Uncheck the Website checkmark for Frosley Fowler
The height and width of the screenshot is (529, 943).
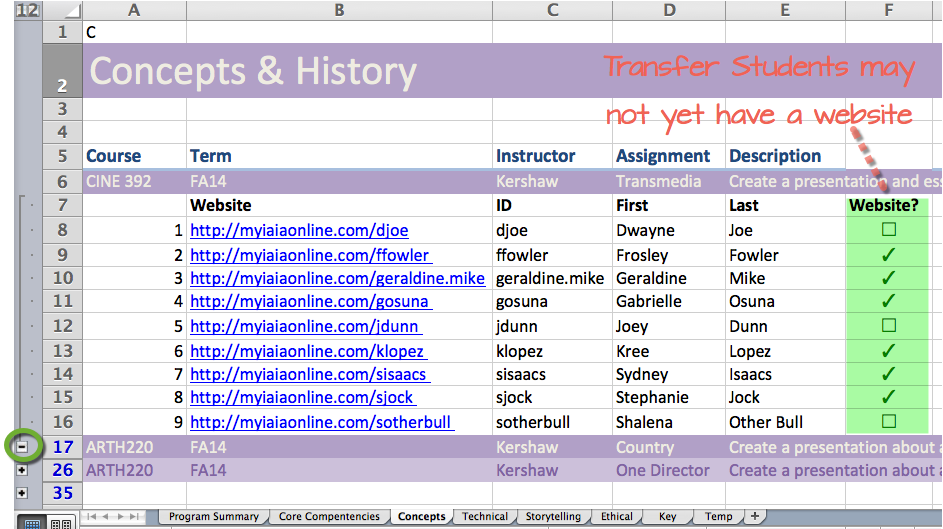888,255
